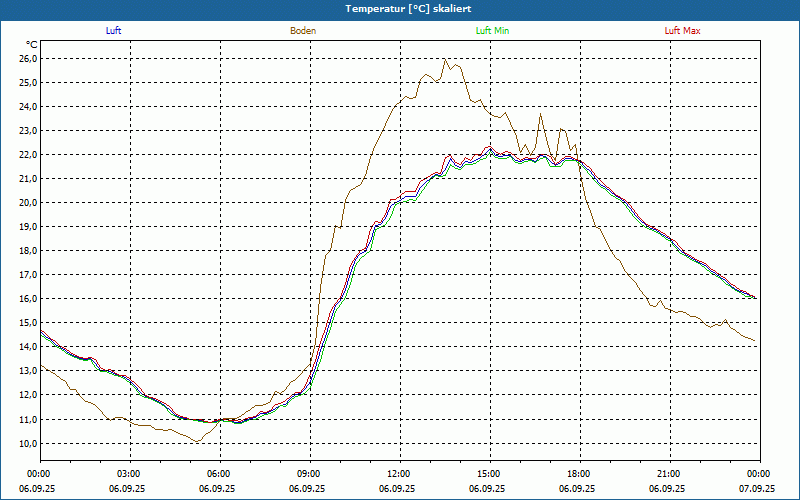This screenshot has height=500, width=800.
Task: Click the '15,0' y-axis value
Action: pos(28,322)
